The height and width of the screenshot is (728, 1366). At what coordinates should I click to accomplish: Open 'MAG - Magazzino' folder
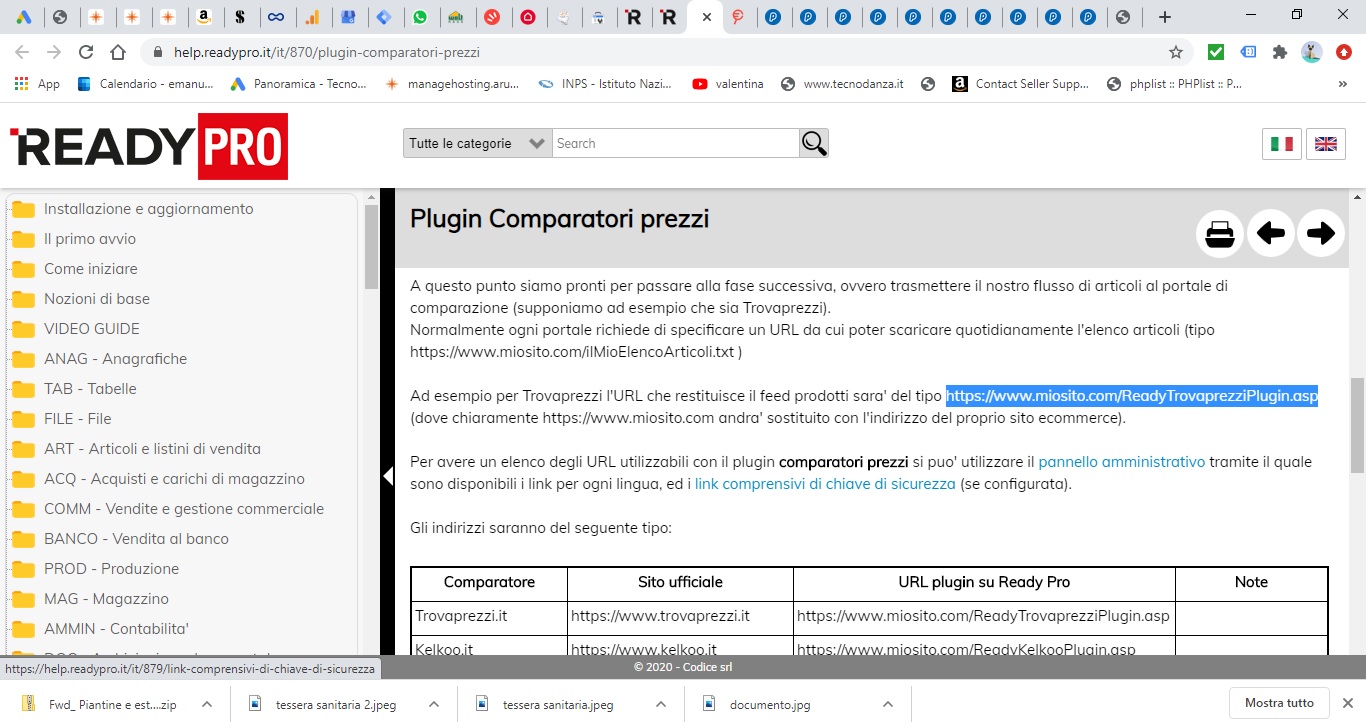106,599
